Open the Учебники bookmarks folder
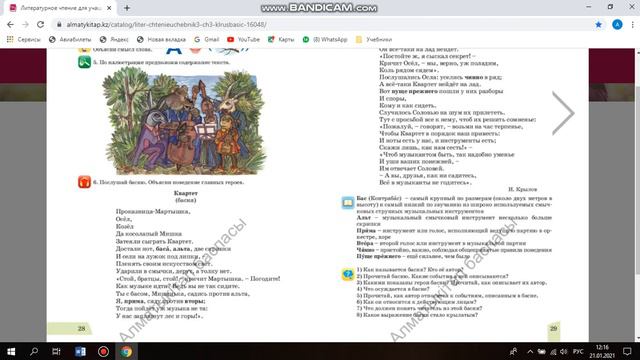640x360 pixels. click(x=374, y=40)
